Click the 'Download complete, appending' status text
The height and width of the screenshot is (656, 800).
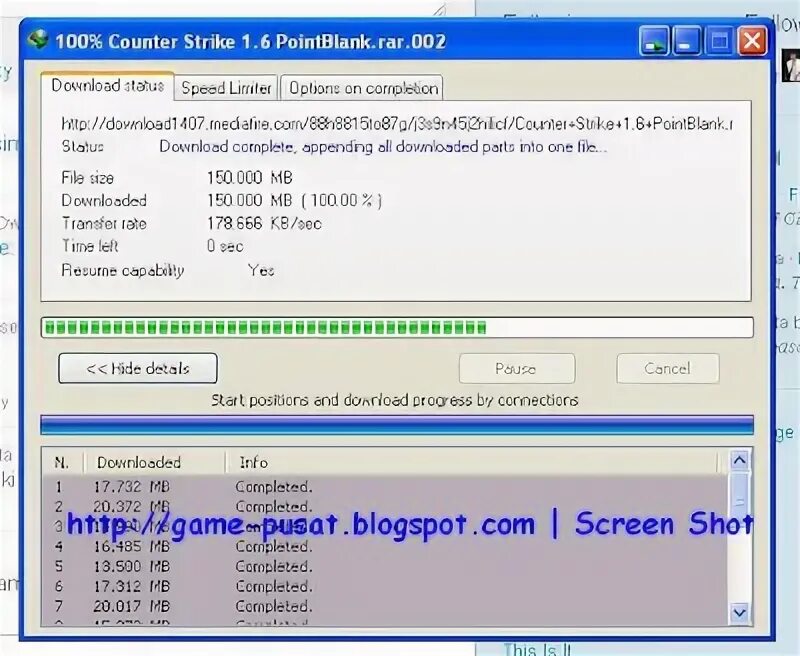[383, 147]
